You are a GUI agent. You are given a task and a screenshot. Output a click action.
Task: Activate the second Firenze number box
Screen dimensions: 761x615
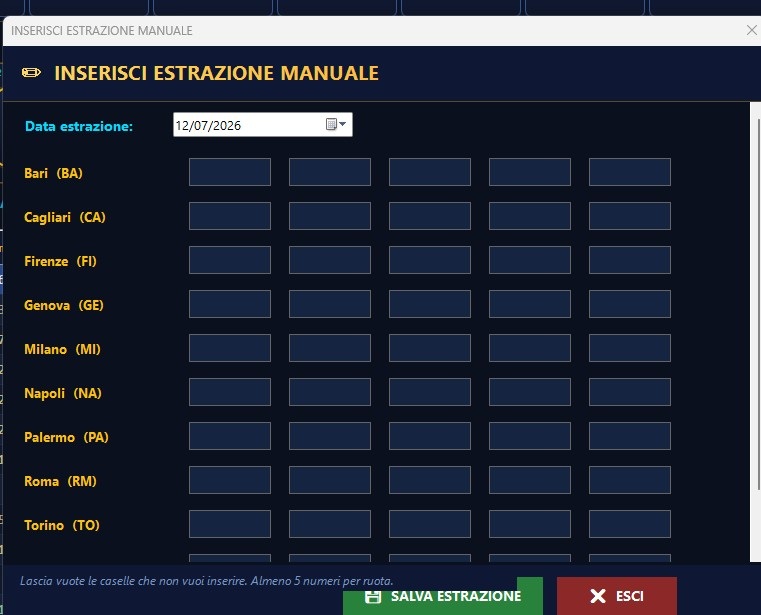point(330,260)
